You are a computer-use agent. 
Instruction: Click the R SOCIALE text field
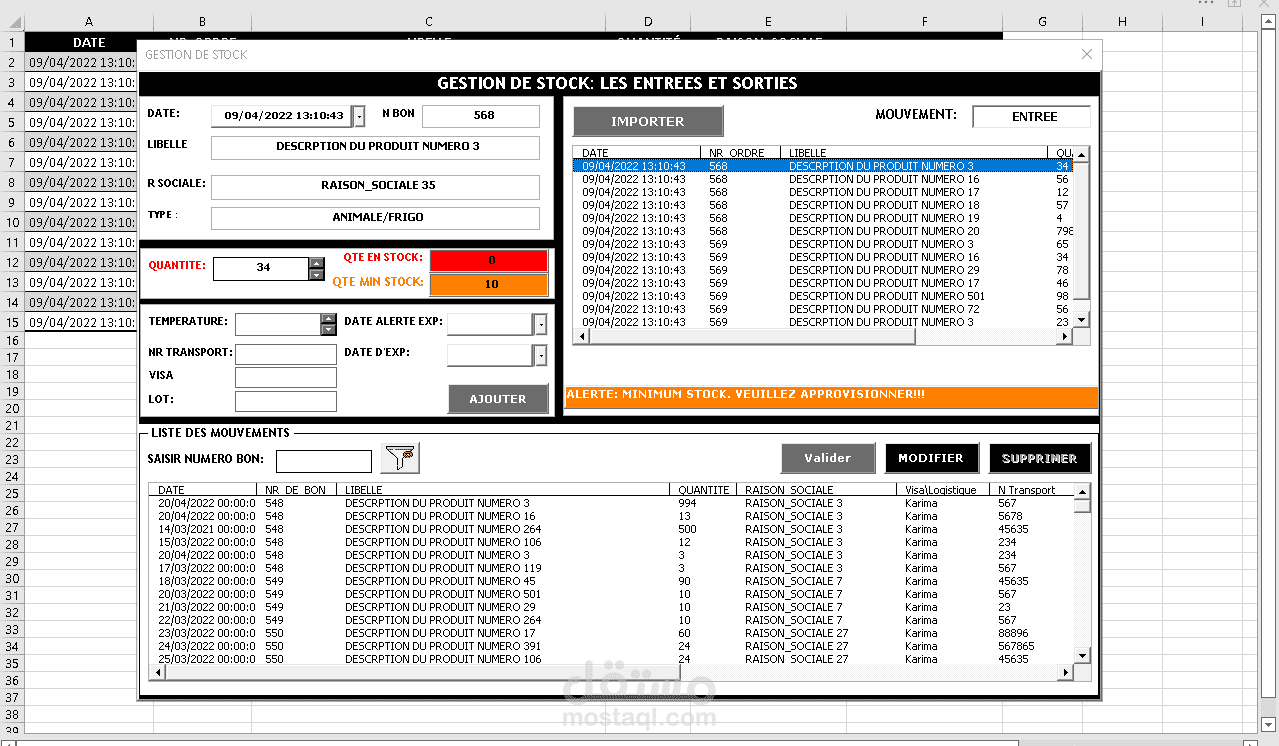[x=375, y=186]
